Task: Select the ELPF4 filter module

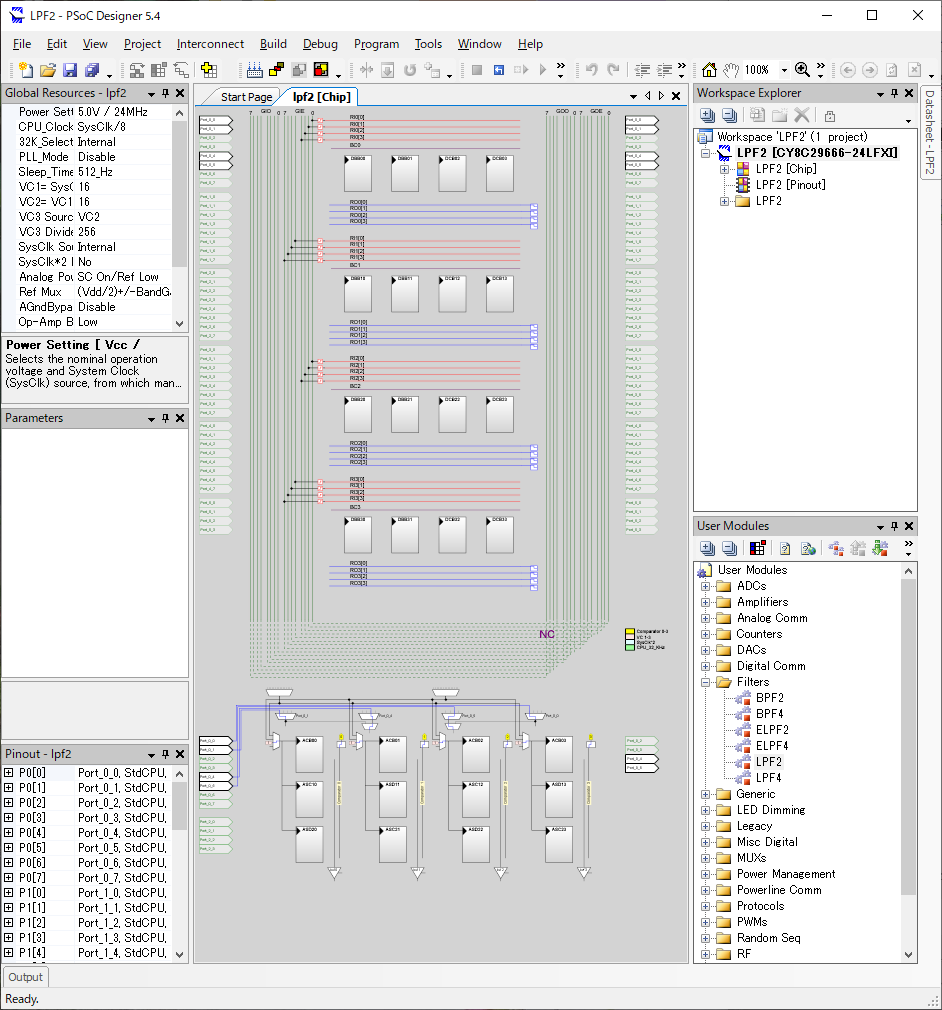Action: 772,745
